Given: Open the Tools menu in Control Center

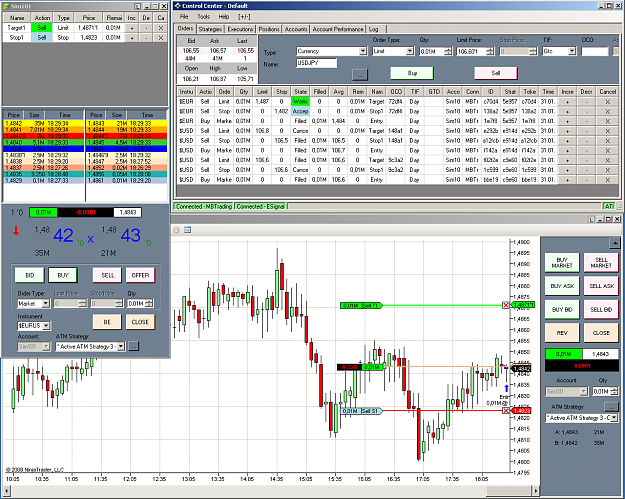Looking at the screenshot, I should (203, 17).
